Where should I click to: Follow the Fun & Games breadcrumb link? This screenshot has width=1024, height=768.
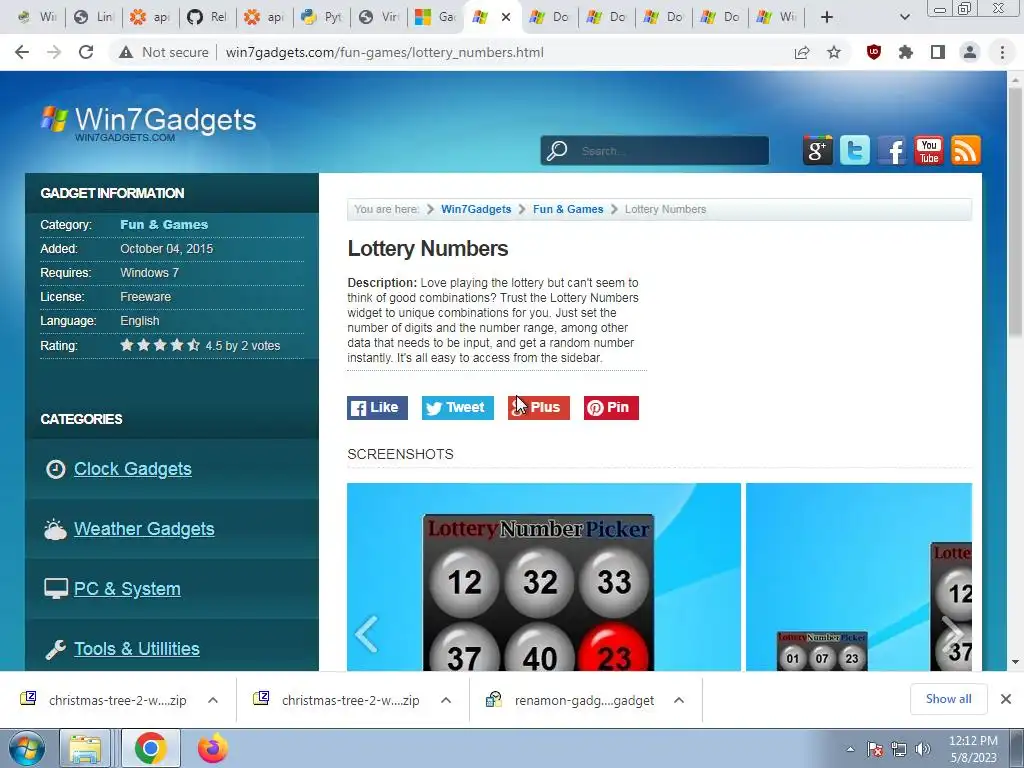click(568, 210)
